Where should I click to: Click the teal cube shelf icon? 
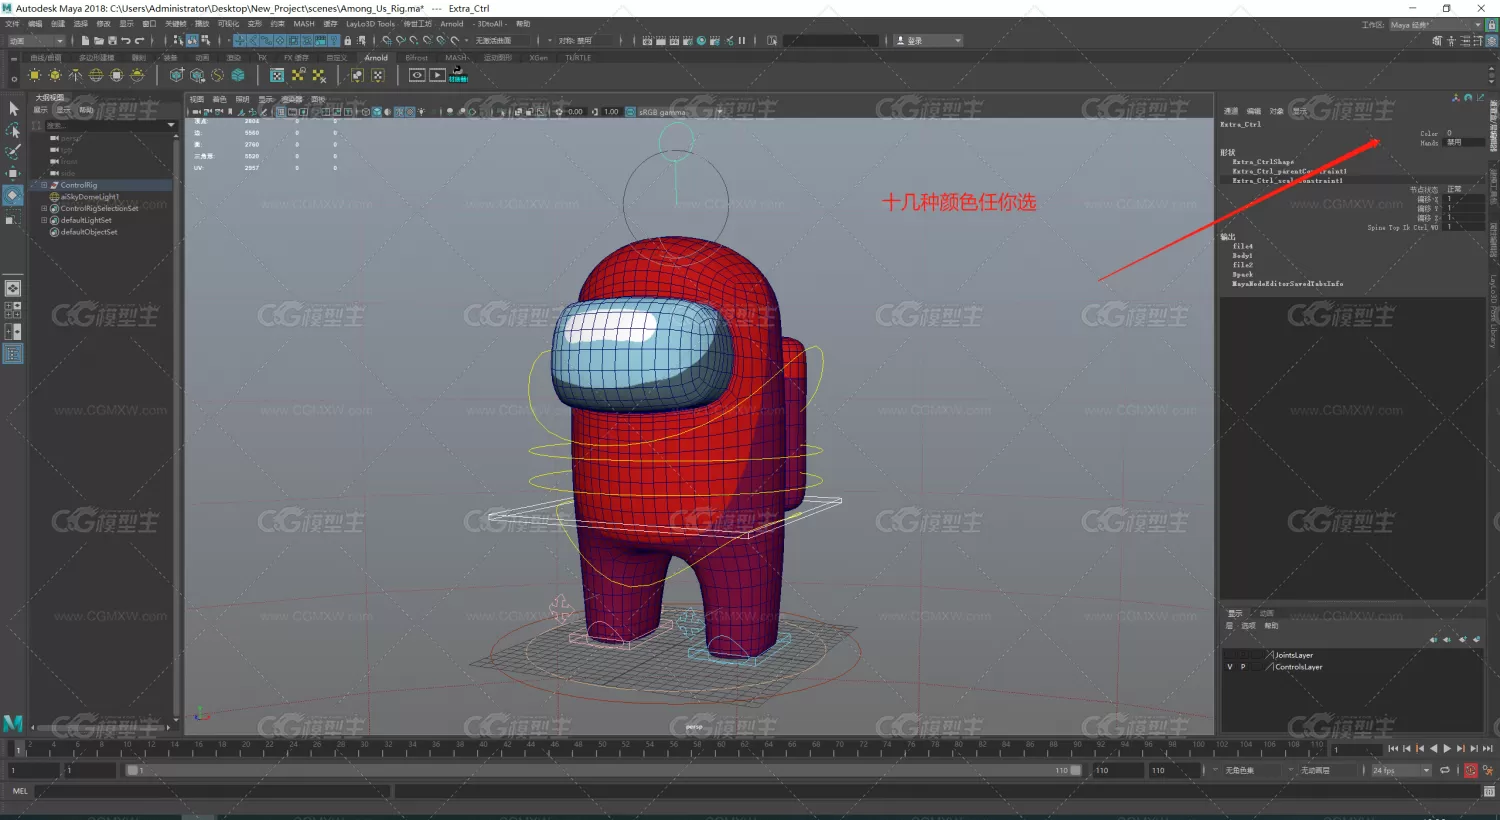coord(238,75)
